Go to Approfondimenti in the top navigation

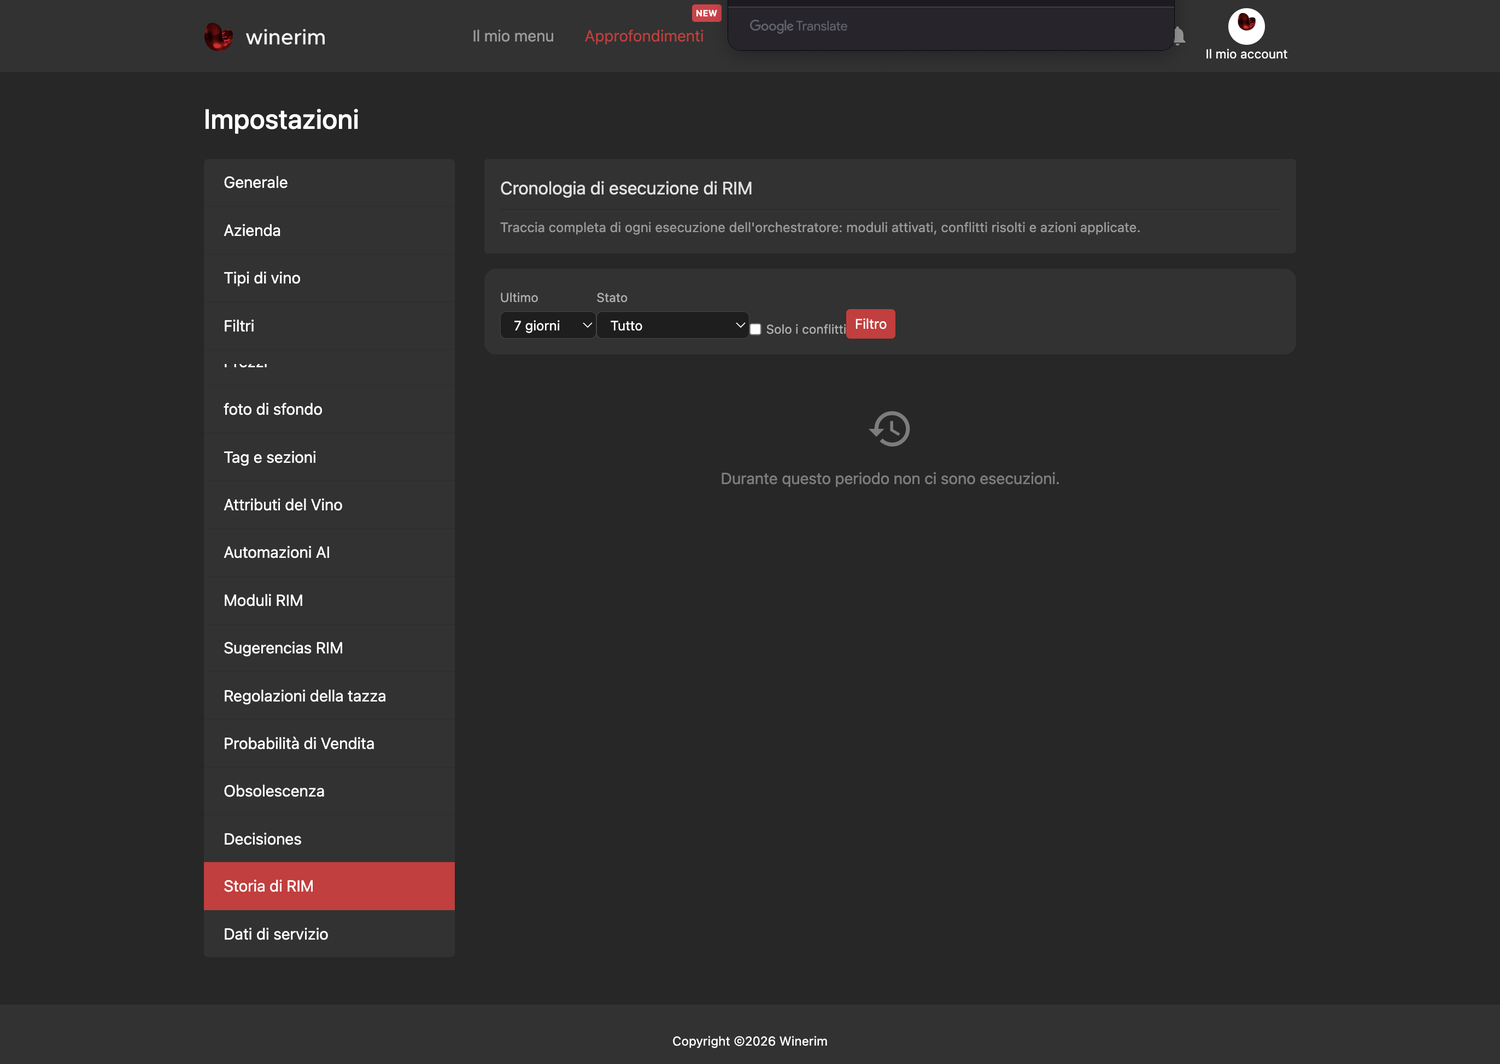[644, 36]
